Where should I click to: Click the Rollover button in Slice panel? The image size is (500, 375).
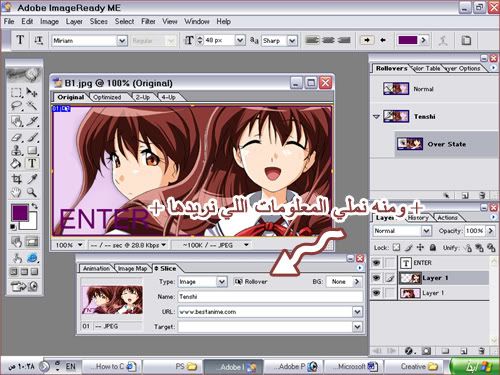[251, 282]
